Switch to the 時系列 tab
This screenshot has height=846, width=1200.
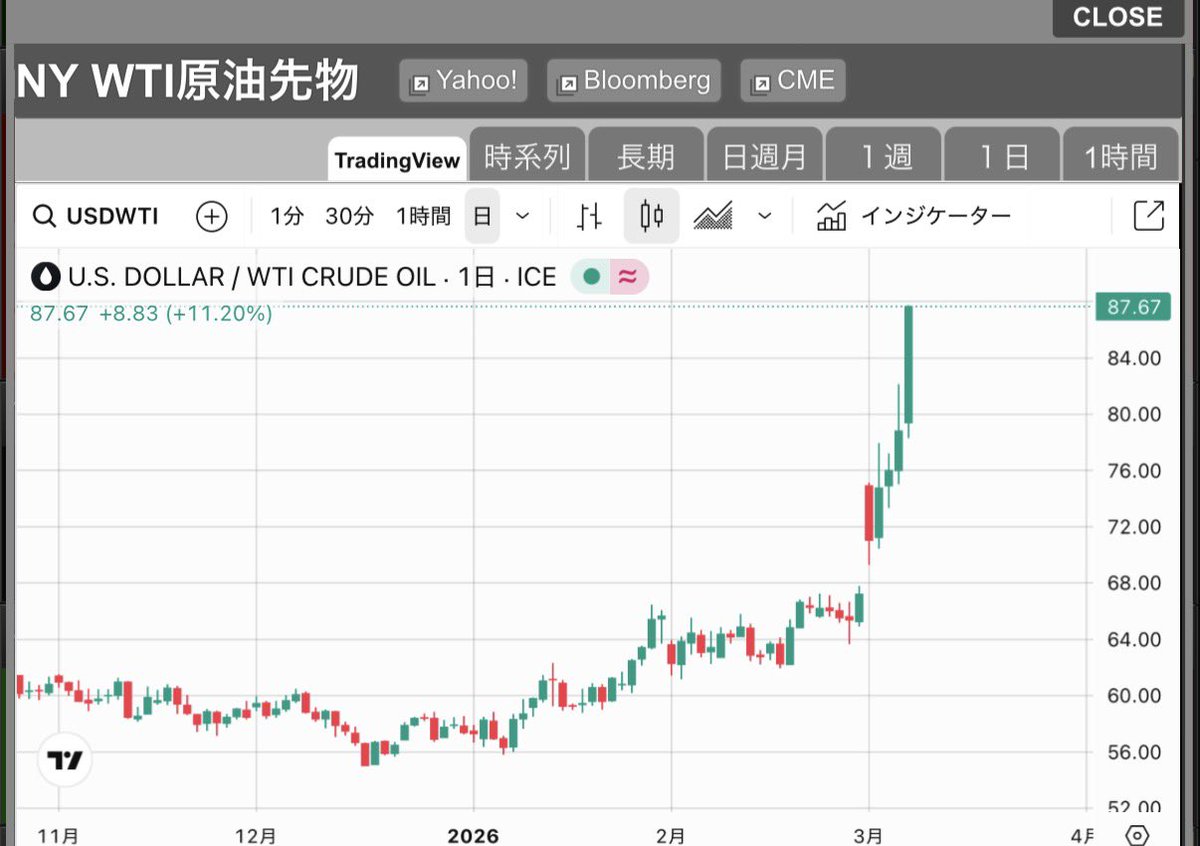pyautogui.click(x=527, y=156)
